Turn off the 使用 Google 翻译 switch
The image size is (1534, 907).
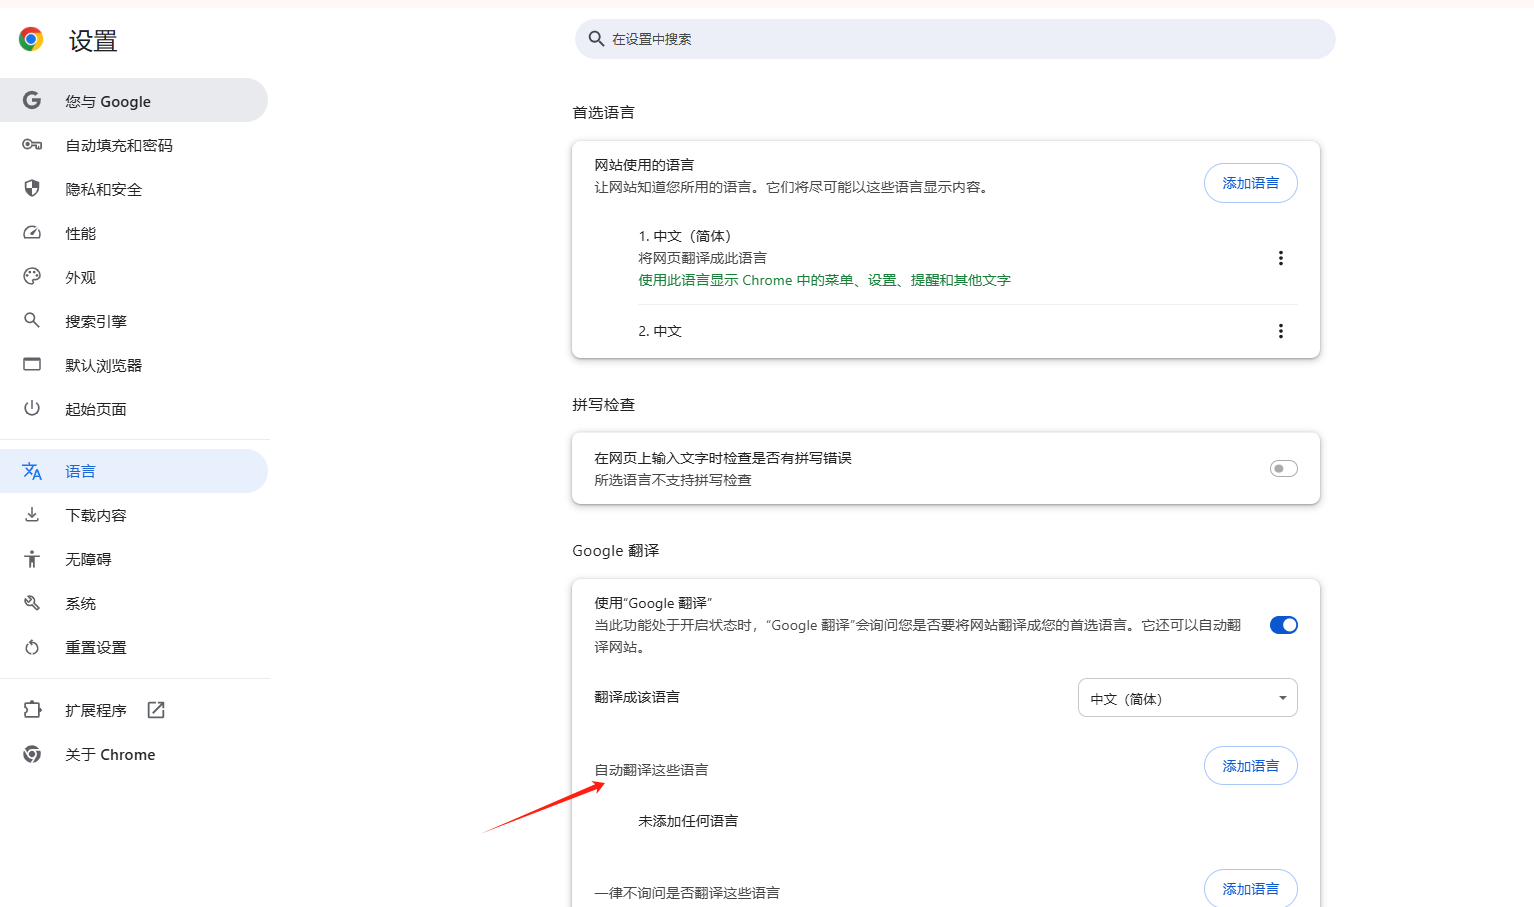1283,625
